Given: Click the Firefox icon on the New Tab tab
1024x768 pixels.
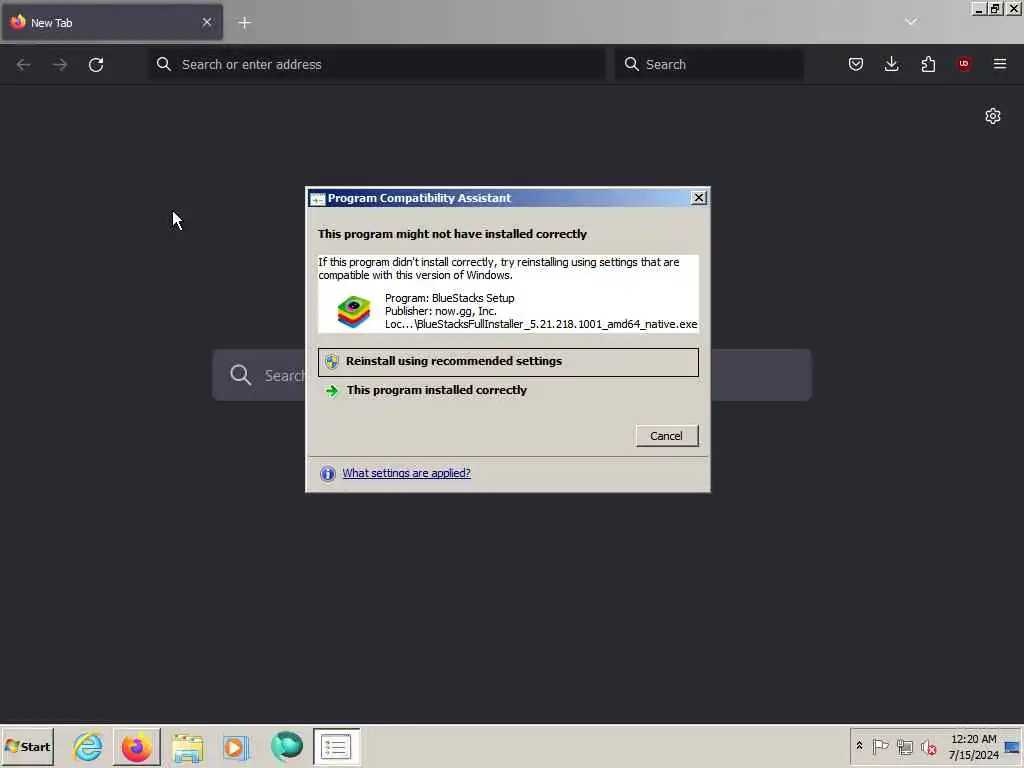Looking at the screenshot, I should pos(18,22).
